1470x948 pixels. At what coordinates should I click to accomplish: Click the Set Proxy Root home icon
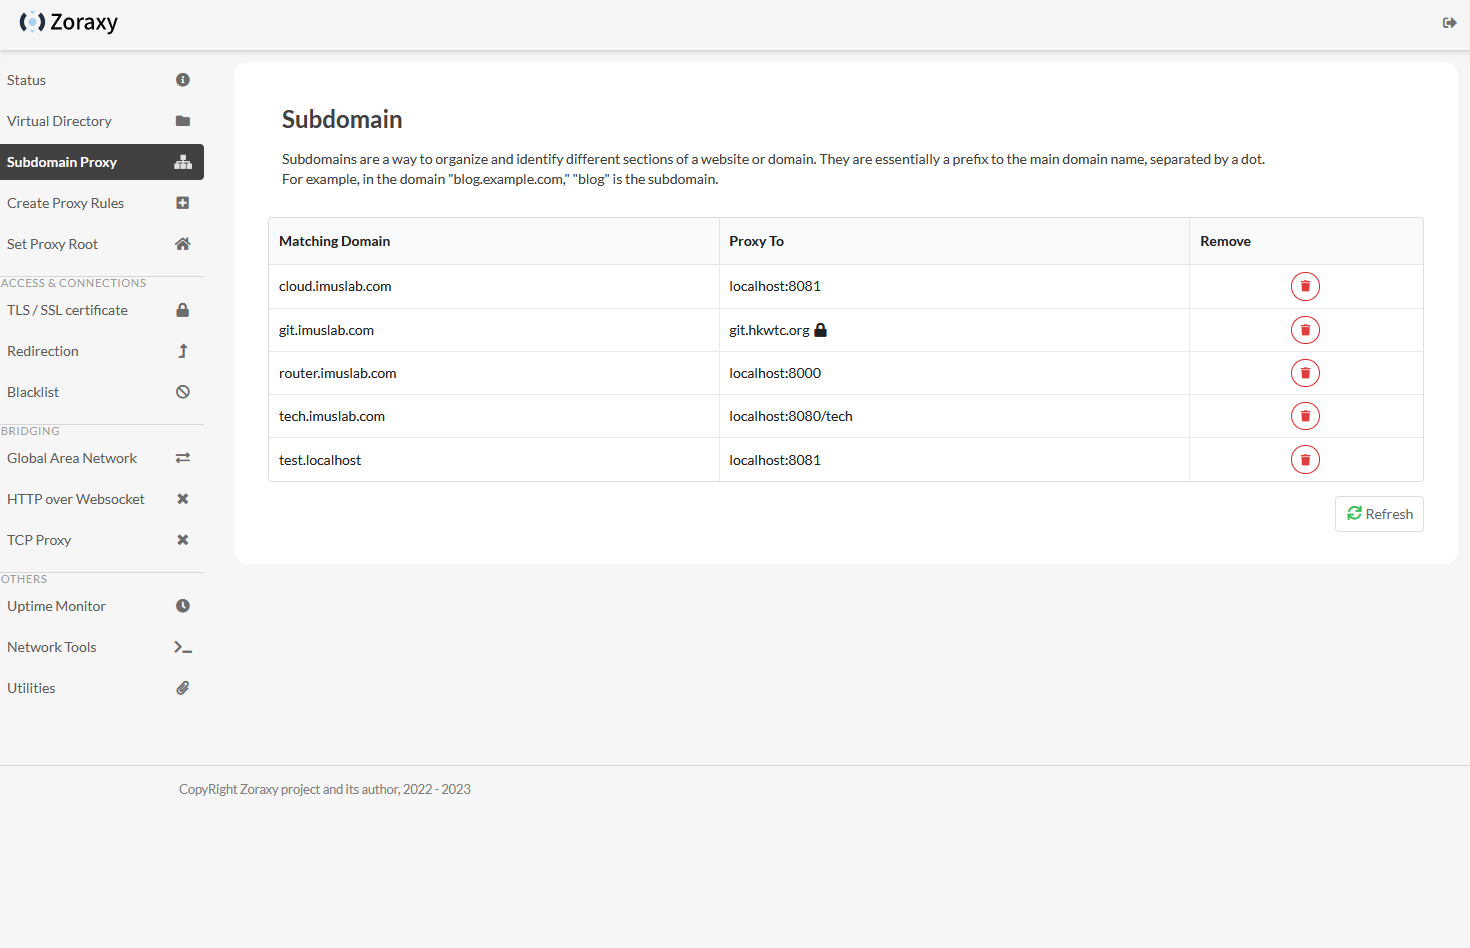183,244
